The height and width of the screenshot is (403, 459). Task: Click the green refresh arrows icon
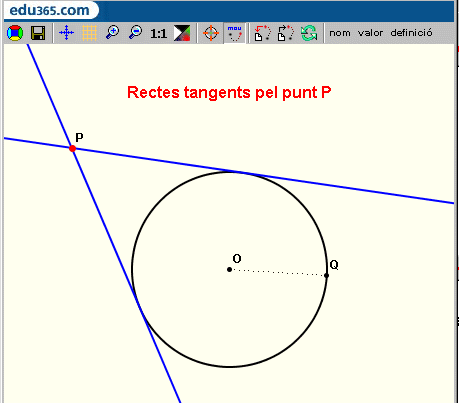[309, 33]
